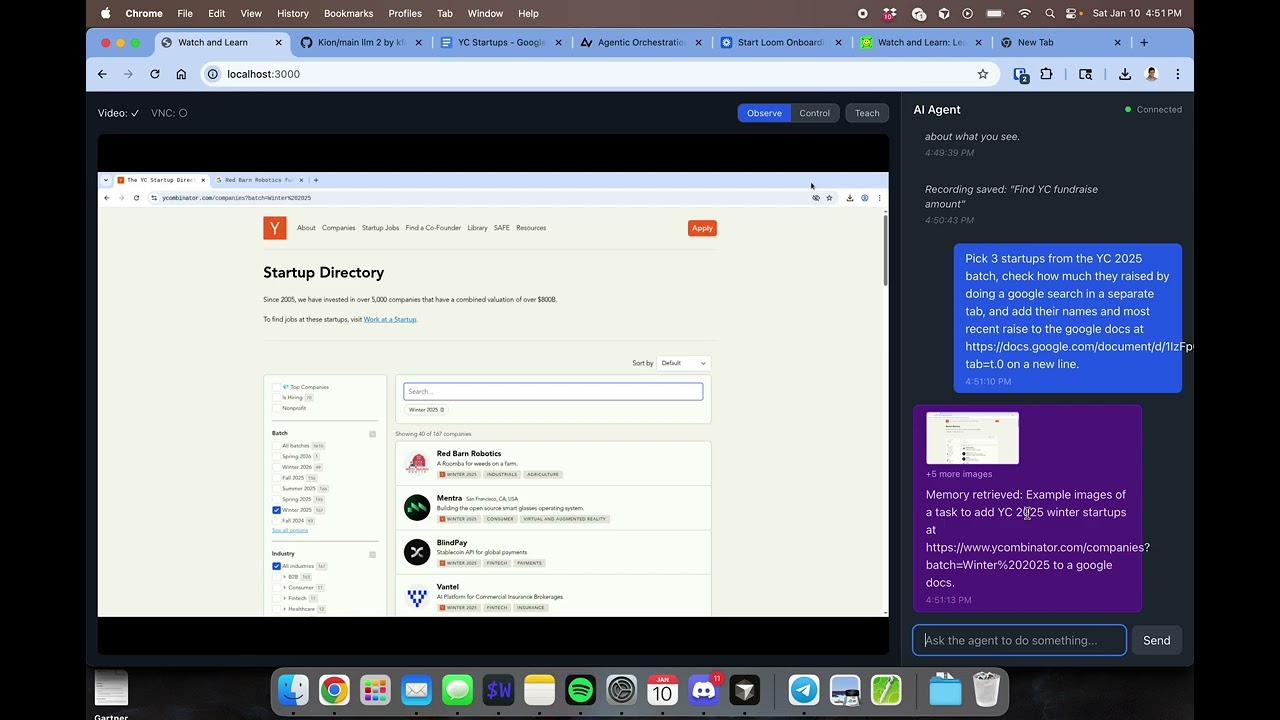Bookmark this page with the star icon

[x=983, y=74]
